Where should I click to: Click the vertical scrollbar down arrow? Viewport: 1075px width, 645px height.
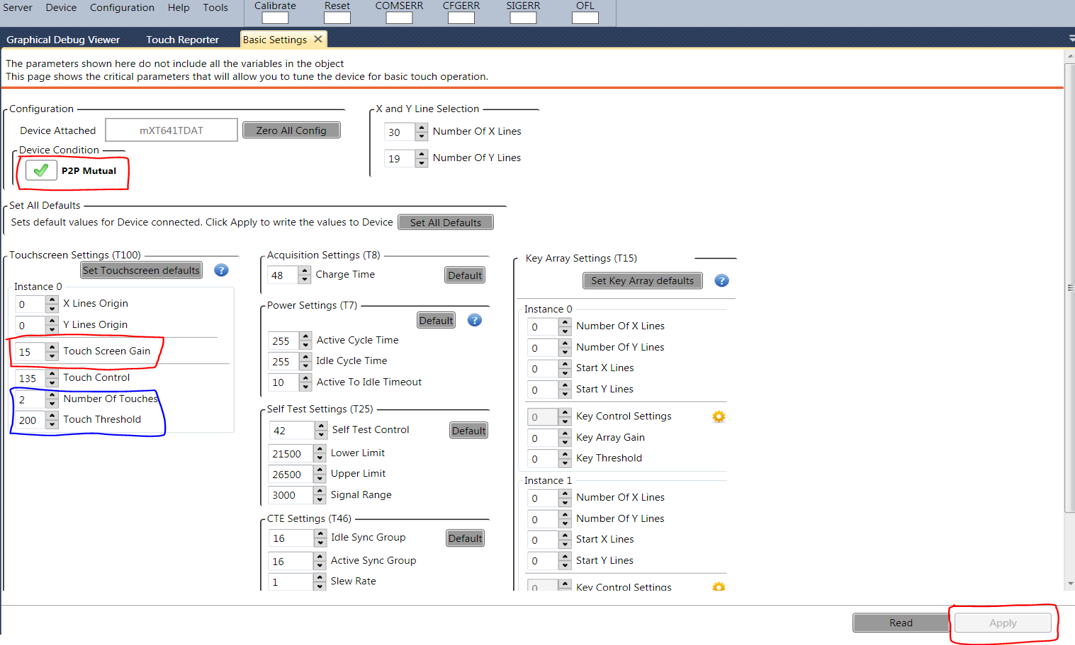point(1070,583)
